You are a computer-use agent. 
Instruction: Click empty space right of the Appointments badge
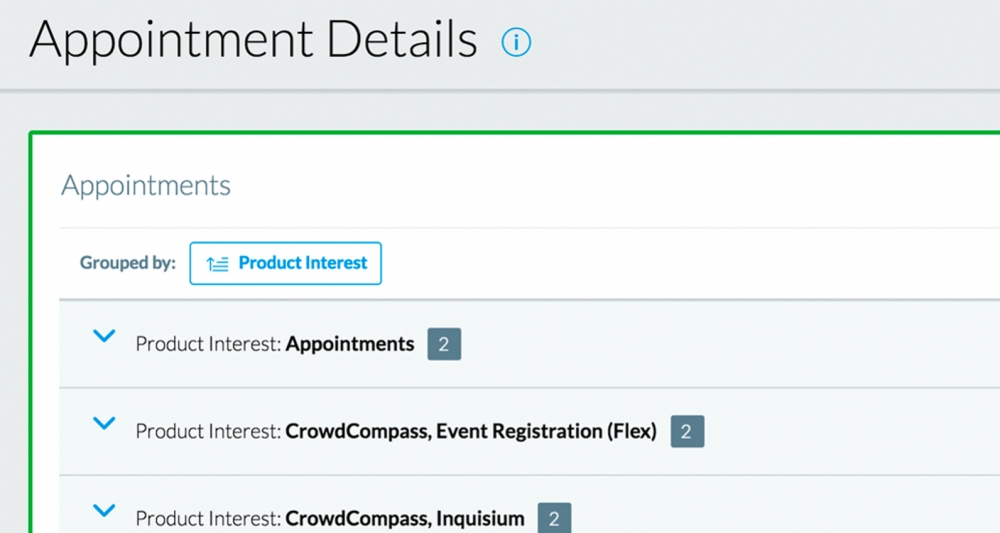pyautogui.click(x=700, y=345)
